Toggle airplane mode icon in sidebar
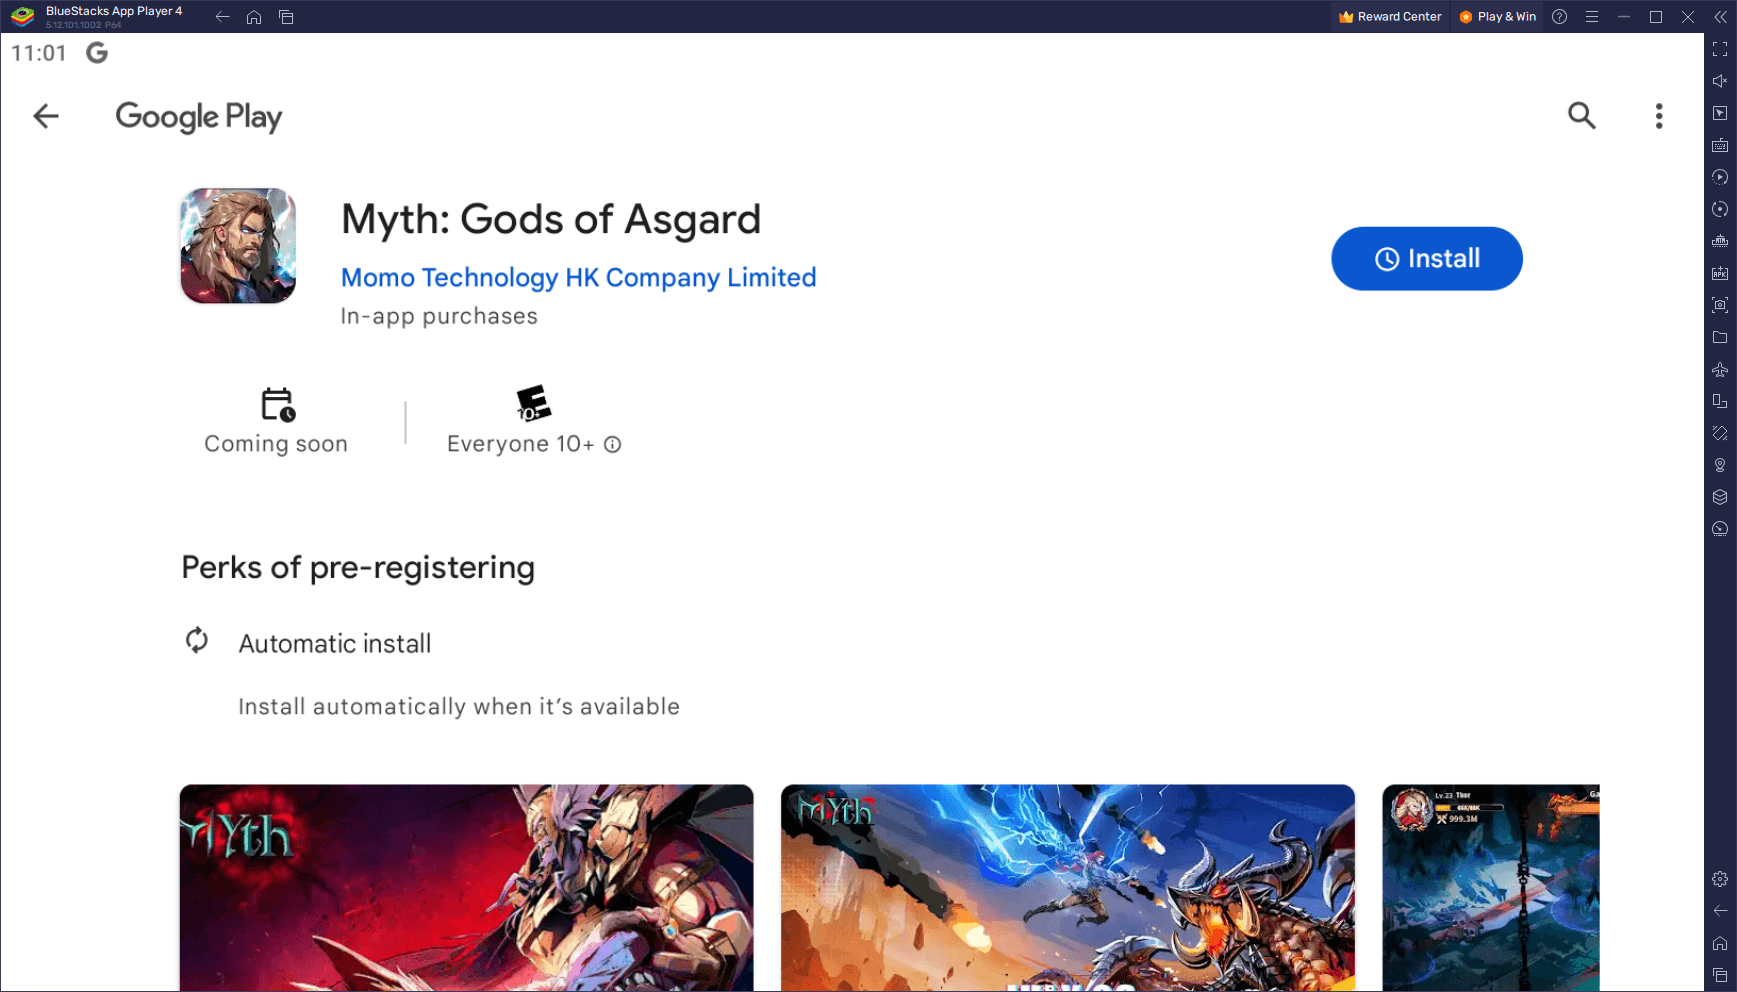The width and height of the screenshot is (1737, 992). 1720,369
